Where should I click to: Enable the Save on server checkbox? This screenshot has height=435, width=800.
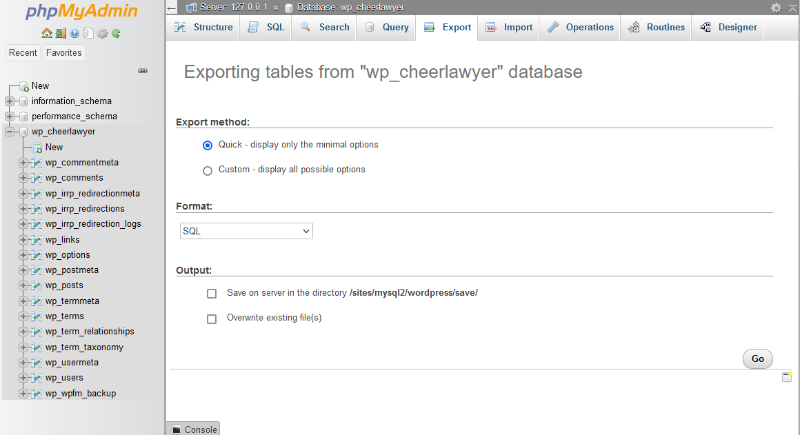[x=211, y=294]
